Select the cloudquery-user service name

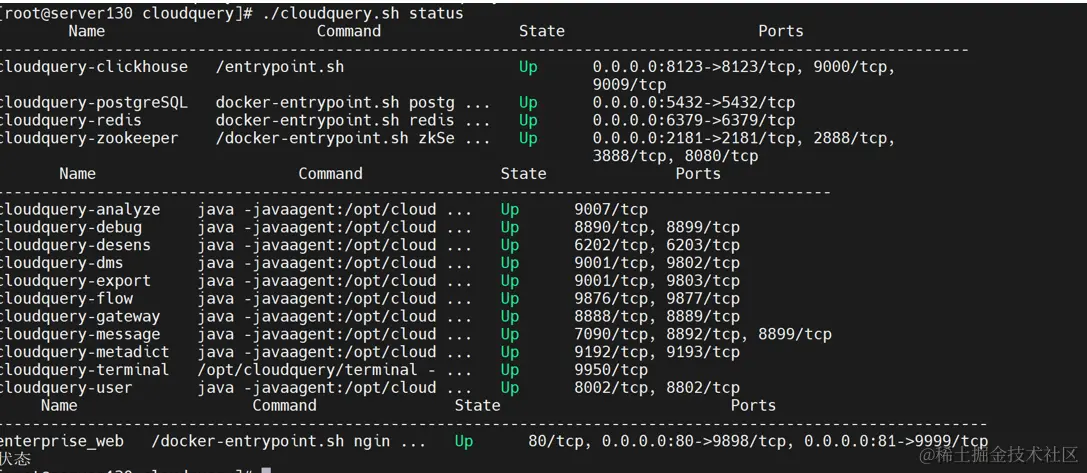tap(66, 388)
